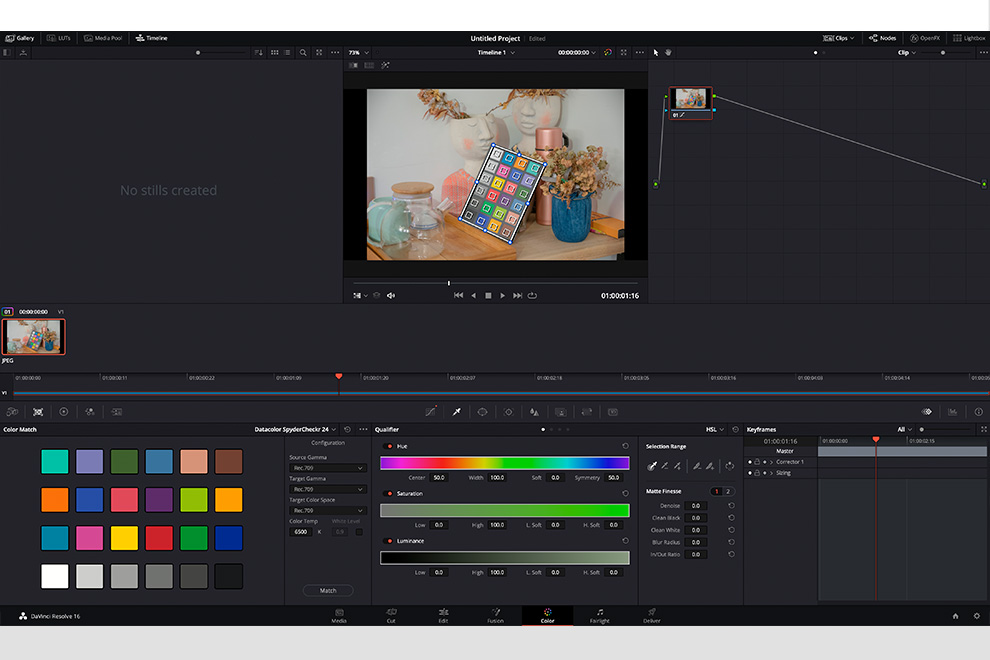Select the arrow pointer tool in node editor
The height and width of the screenshot is (660, 990).
point(655,52)
